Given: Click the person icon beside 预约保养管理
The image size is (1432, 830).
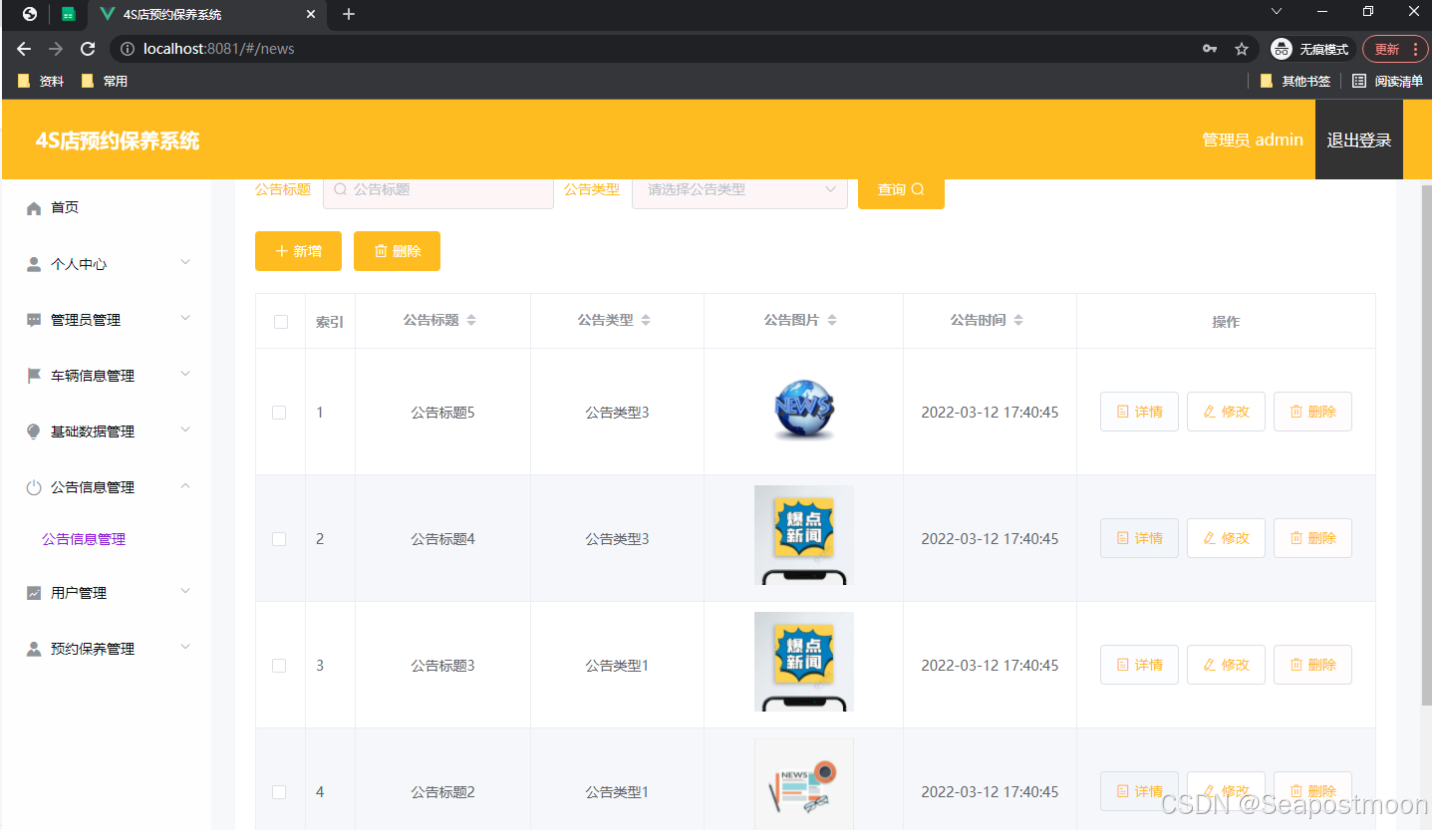Looking at the screenshot, I should pos(33,648).
